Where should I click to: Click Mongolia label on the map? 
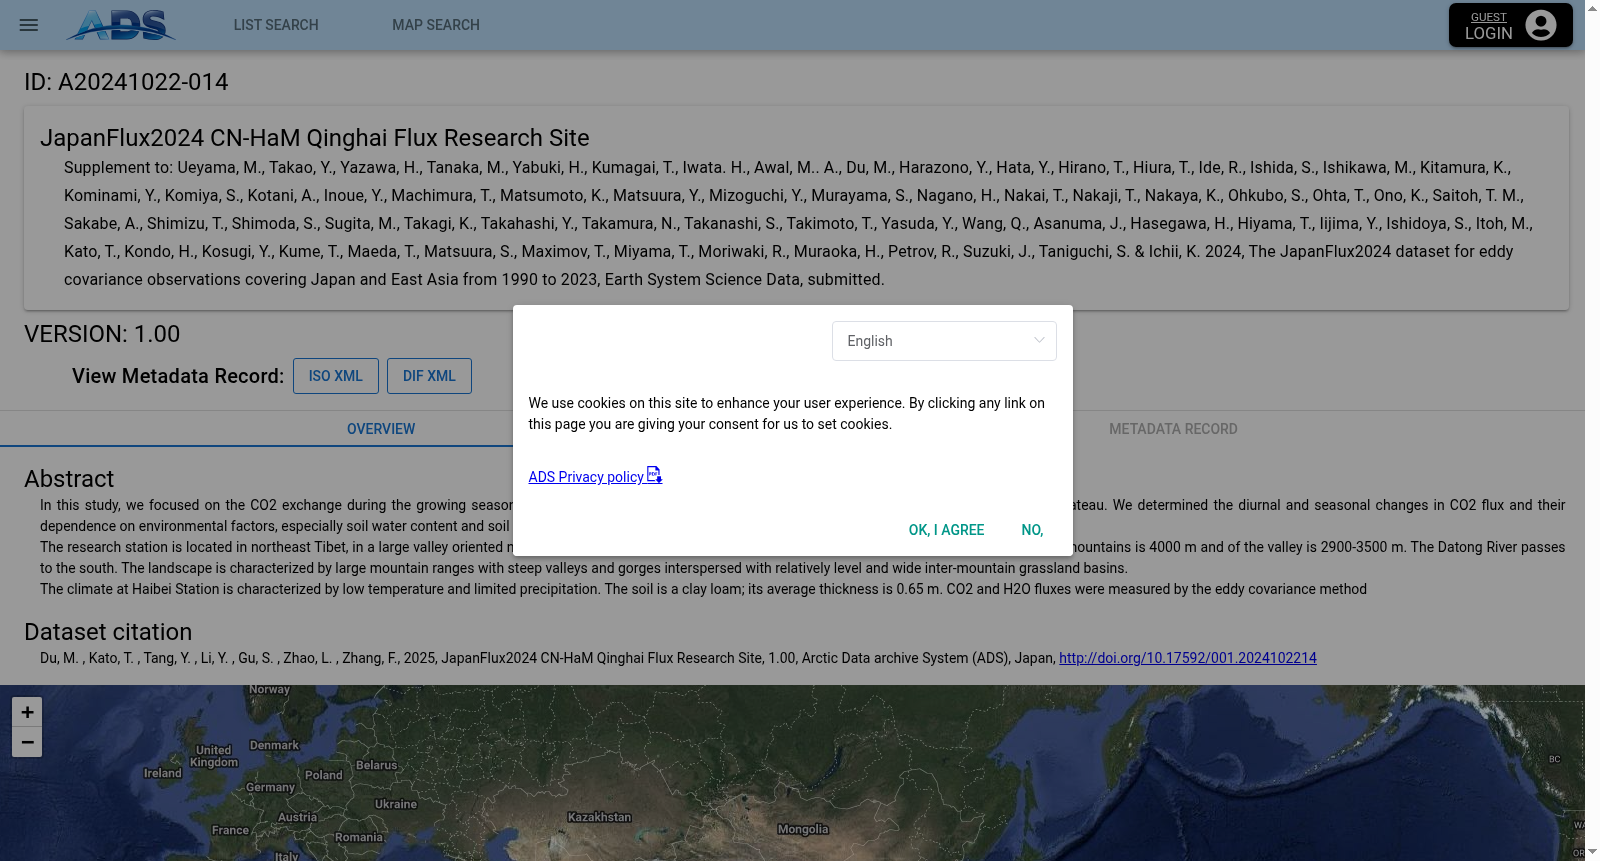(803, 829)
